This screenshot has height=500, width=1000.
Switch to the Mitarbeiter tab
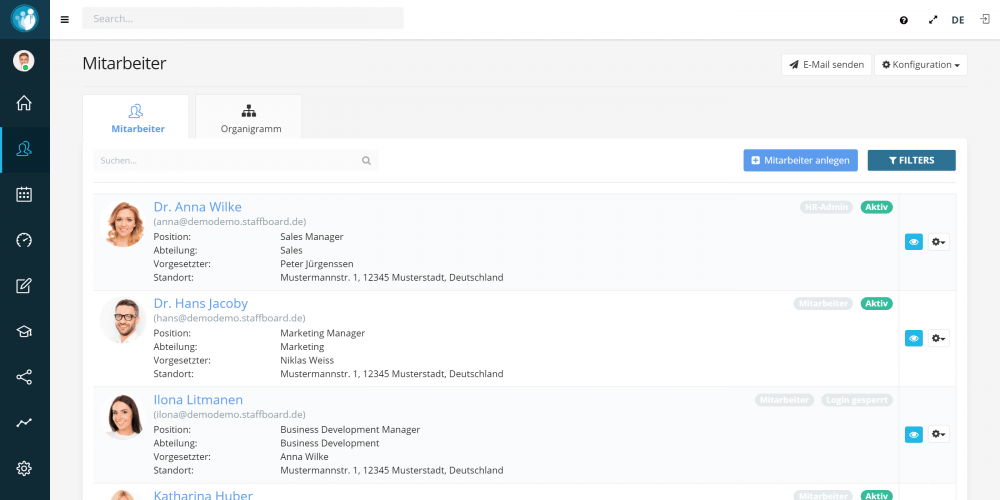point(136,117)
